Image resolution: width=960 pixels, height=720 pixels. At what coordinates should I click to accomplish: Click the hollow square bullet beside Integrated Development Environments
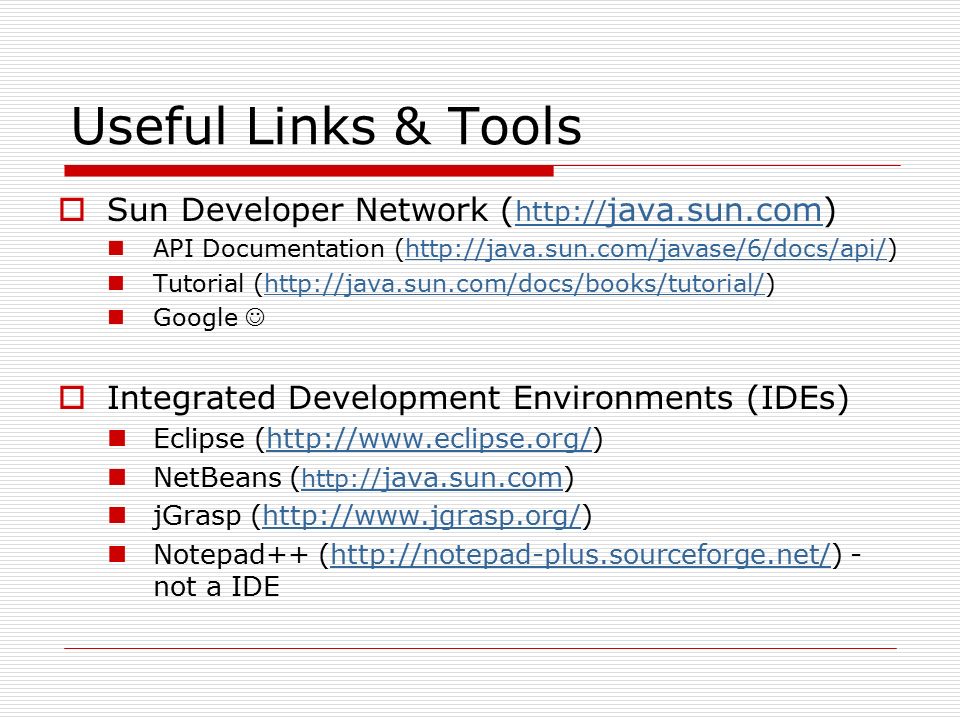[72, 397]
